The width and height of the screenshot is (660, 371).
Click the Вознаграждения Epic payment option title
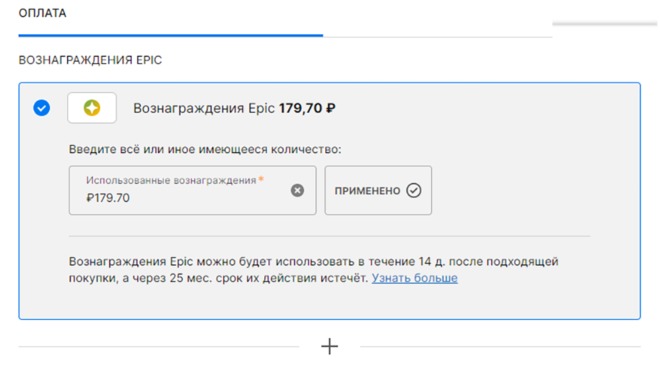[x=204, y=108]
